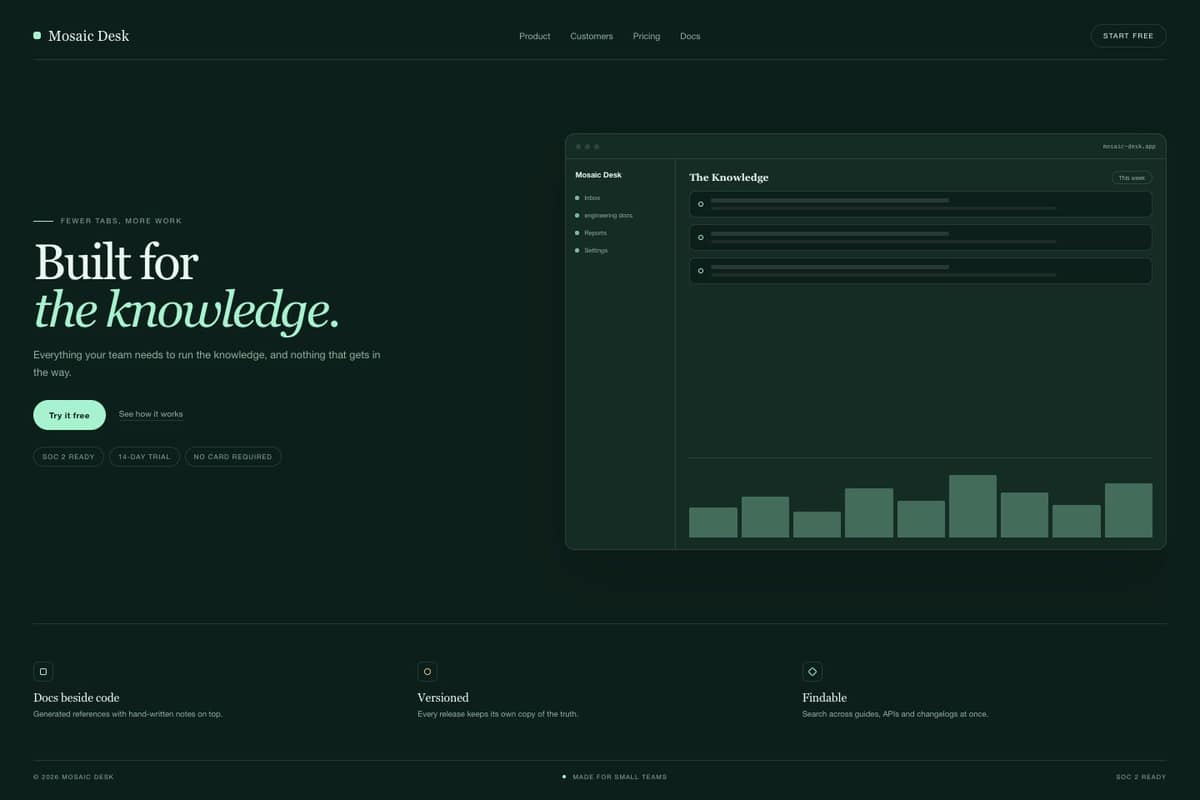Click the mosaic-desk.app address text

click(x=1129, y=146)
